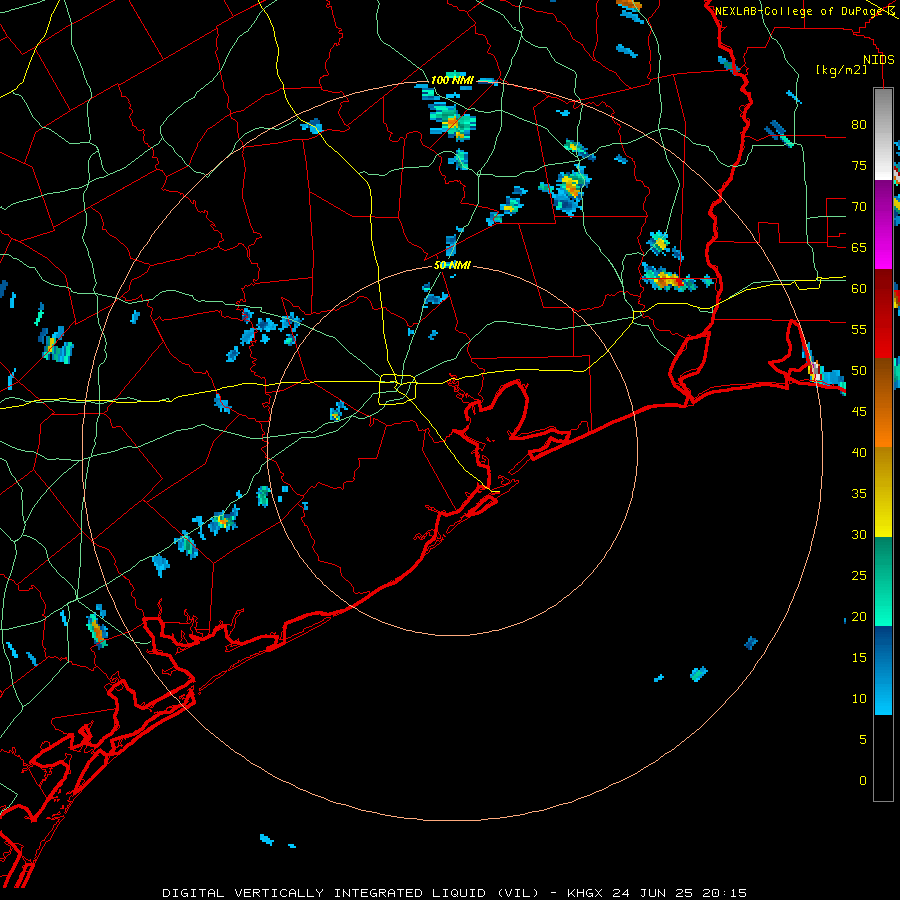Click the 10 value on the VIL scale
This screenshot has width=900, height=900.
859,699
